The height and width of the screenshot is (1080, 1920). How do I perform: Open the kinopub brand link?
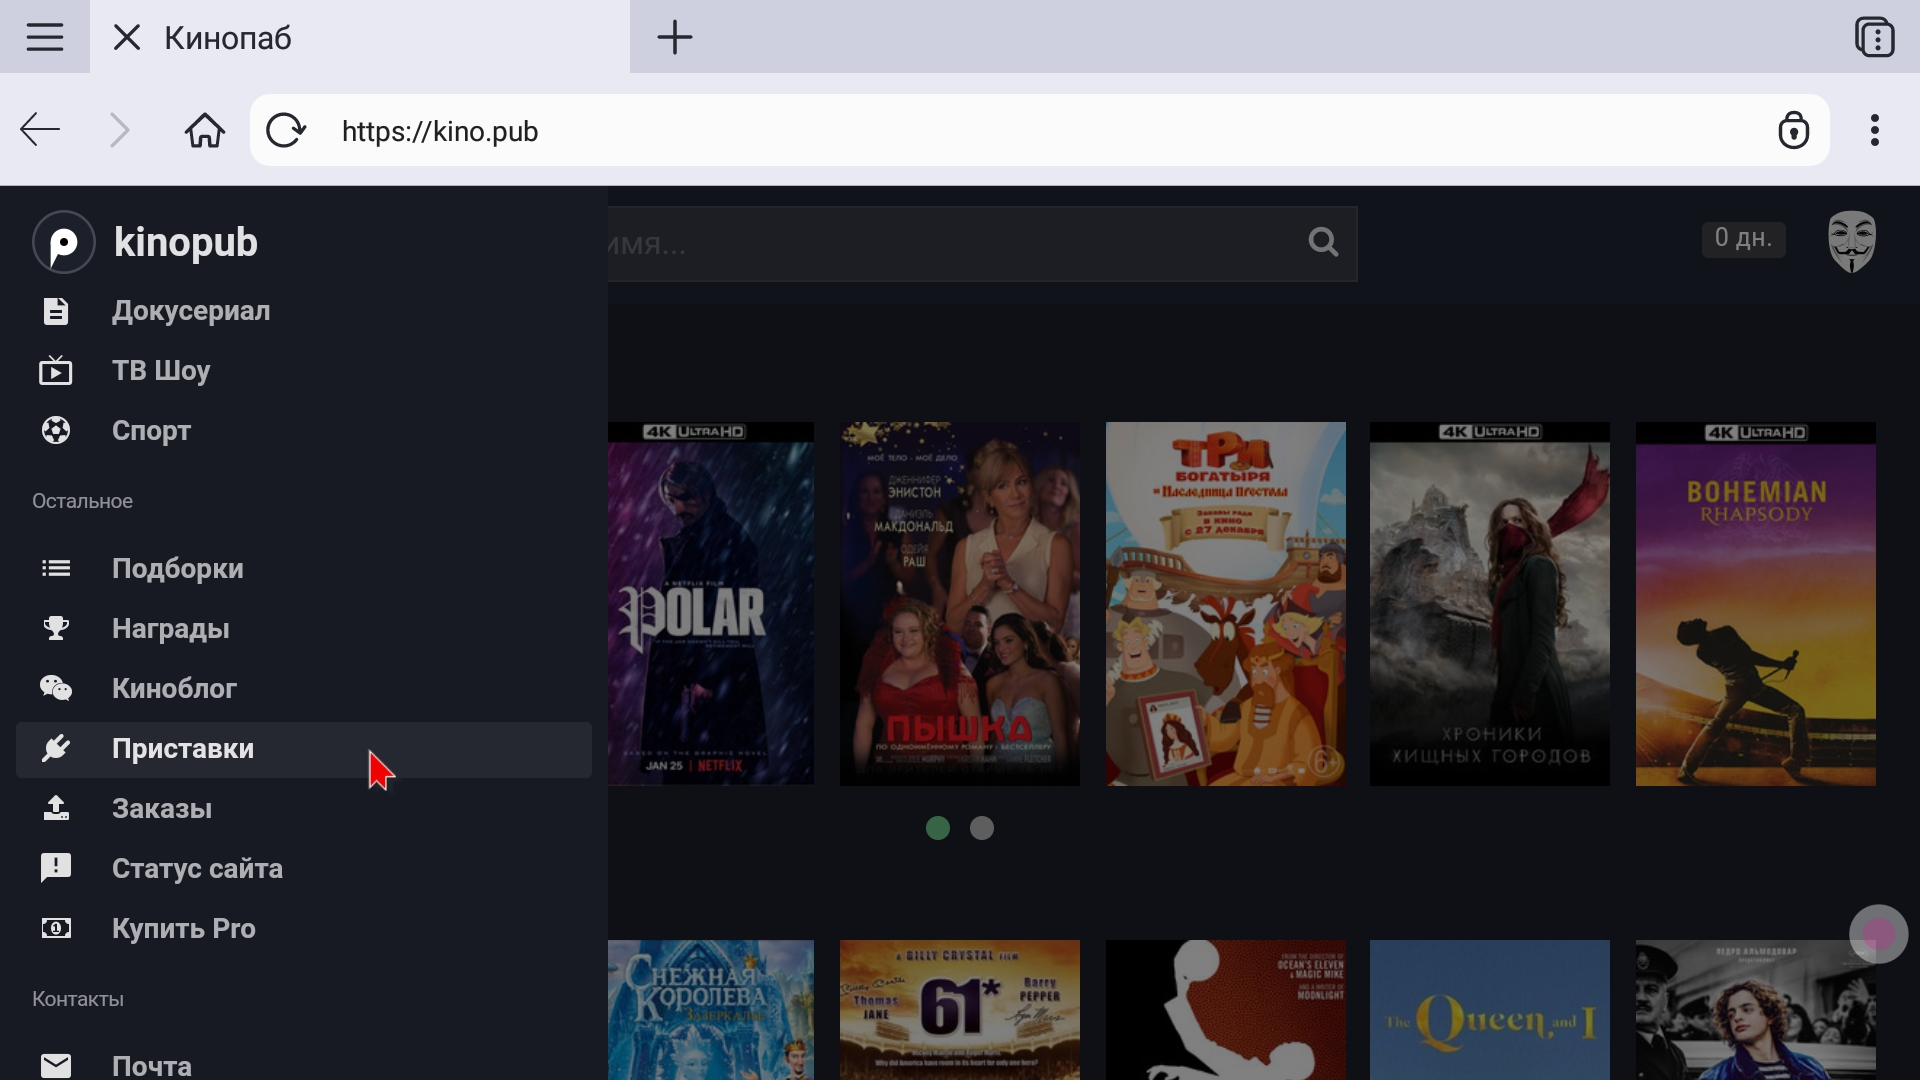coord(186,242)
